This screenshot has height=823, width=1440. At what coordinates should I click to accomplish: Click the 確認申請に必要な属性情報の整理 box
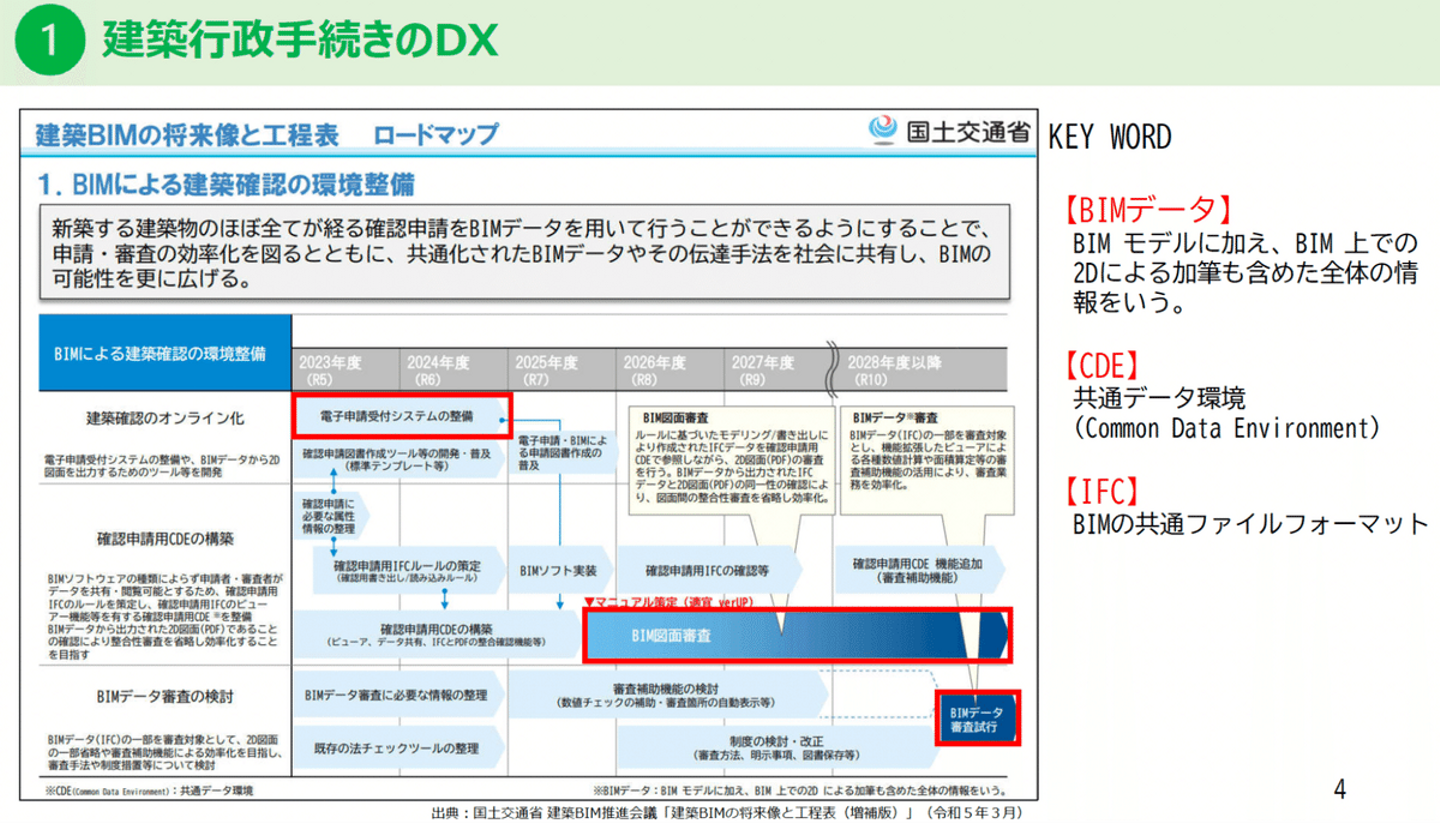click(329, 514)
